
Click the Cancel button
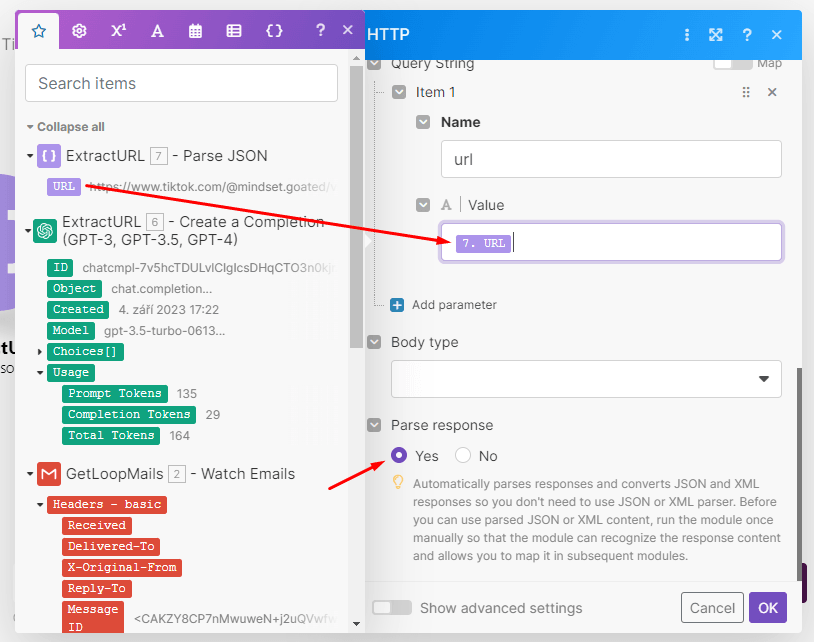click(712, 608)
